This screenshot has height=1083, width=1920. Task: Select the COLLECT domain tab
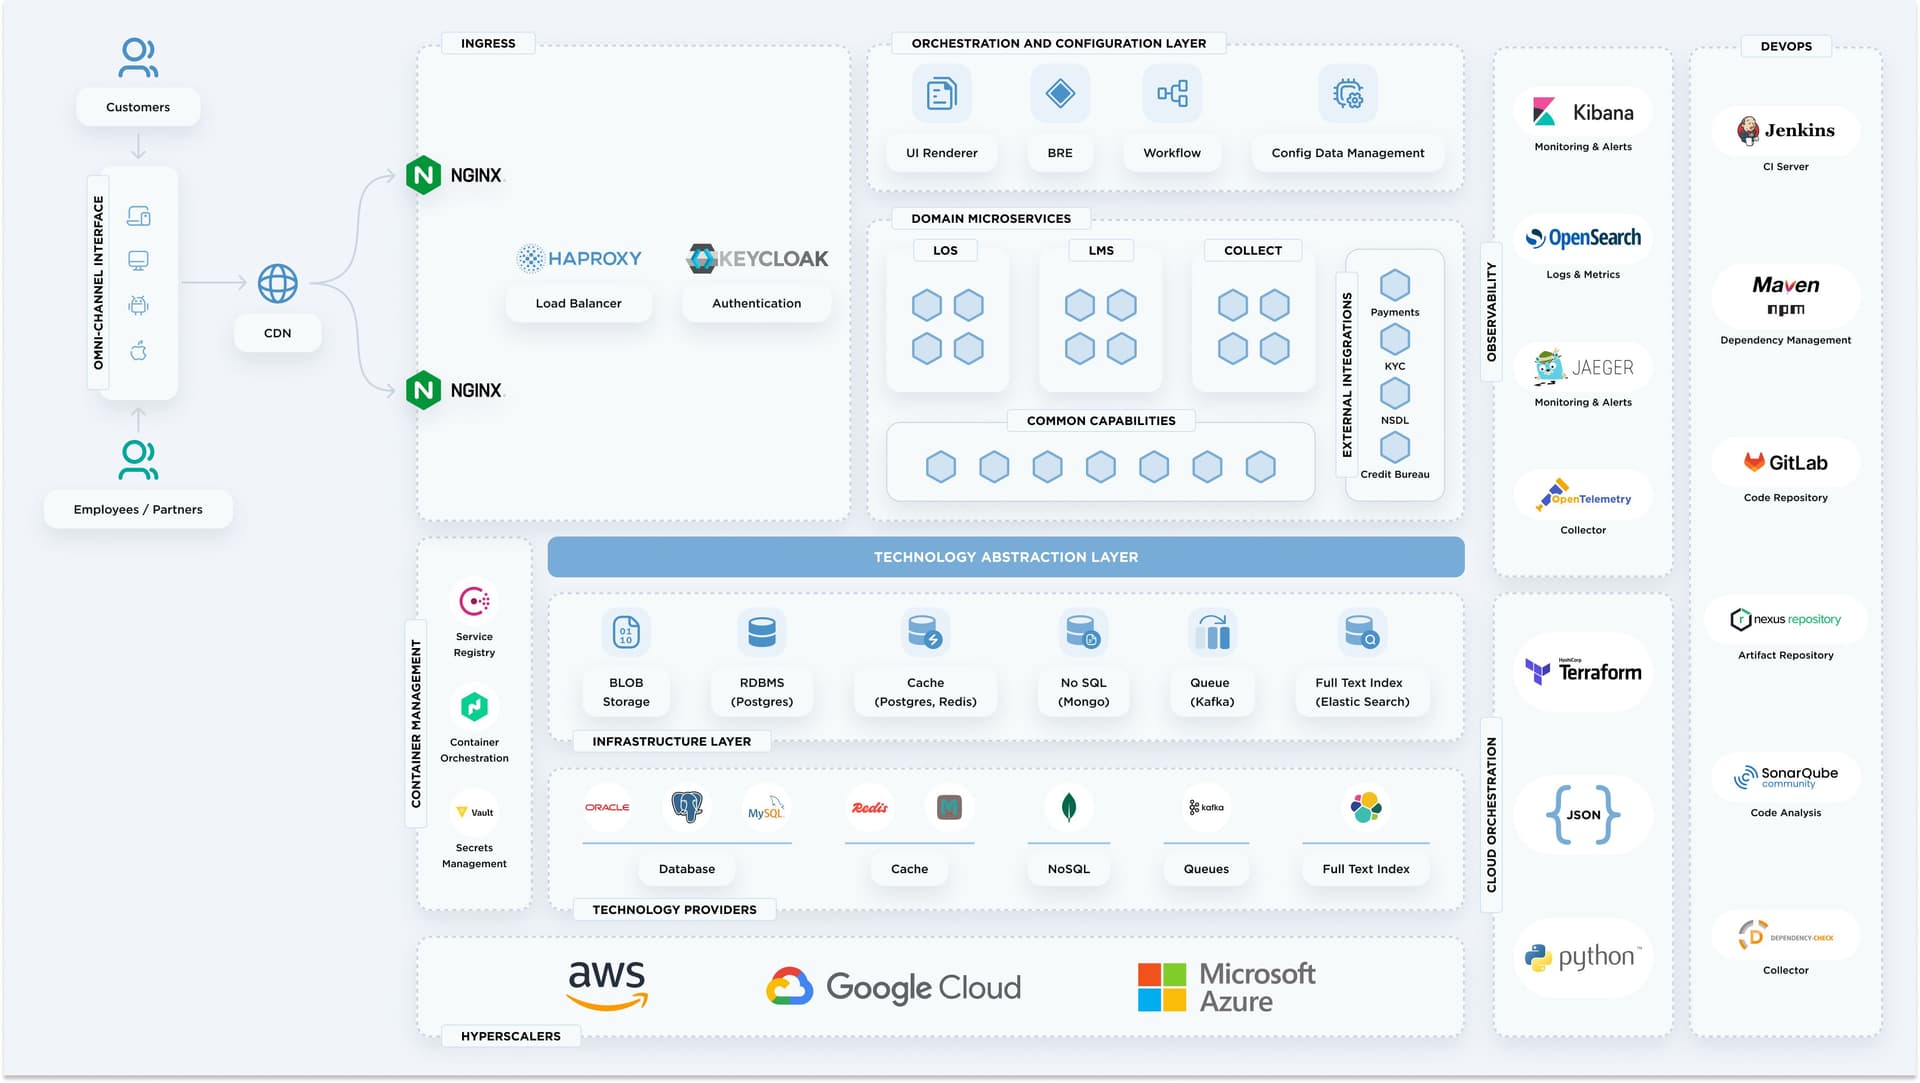[x=1252, y=250]
